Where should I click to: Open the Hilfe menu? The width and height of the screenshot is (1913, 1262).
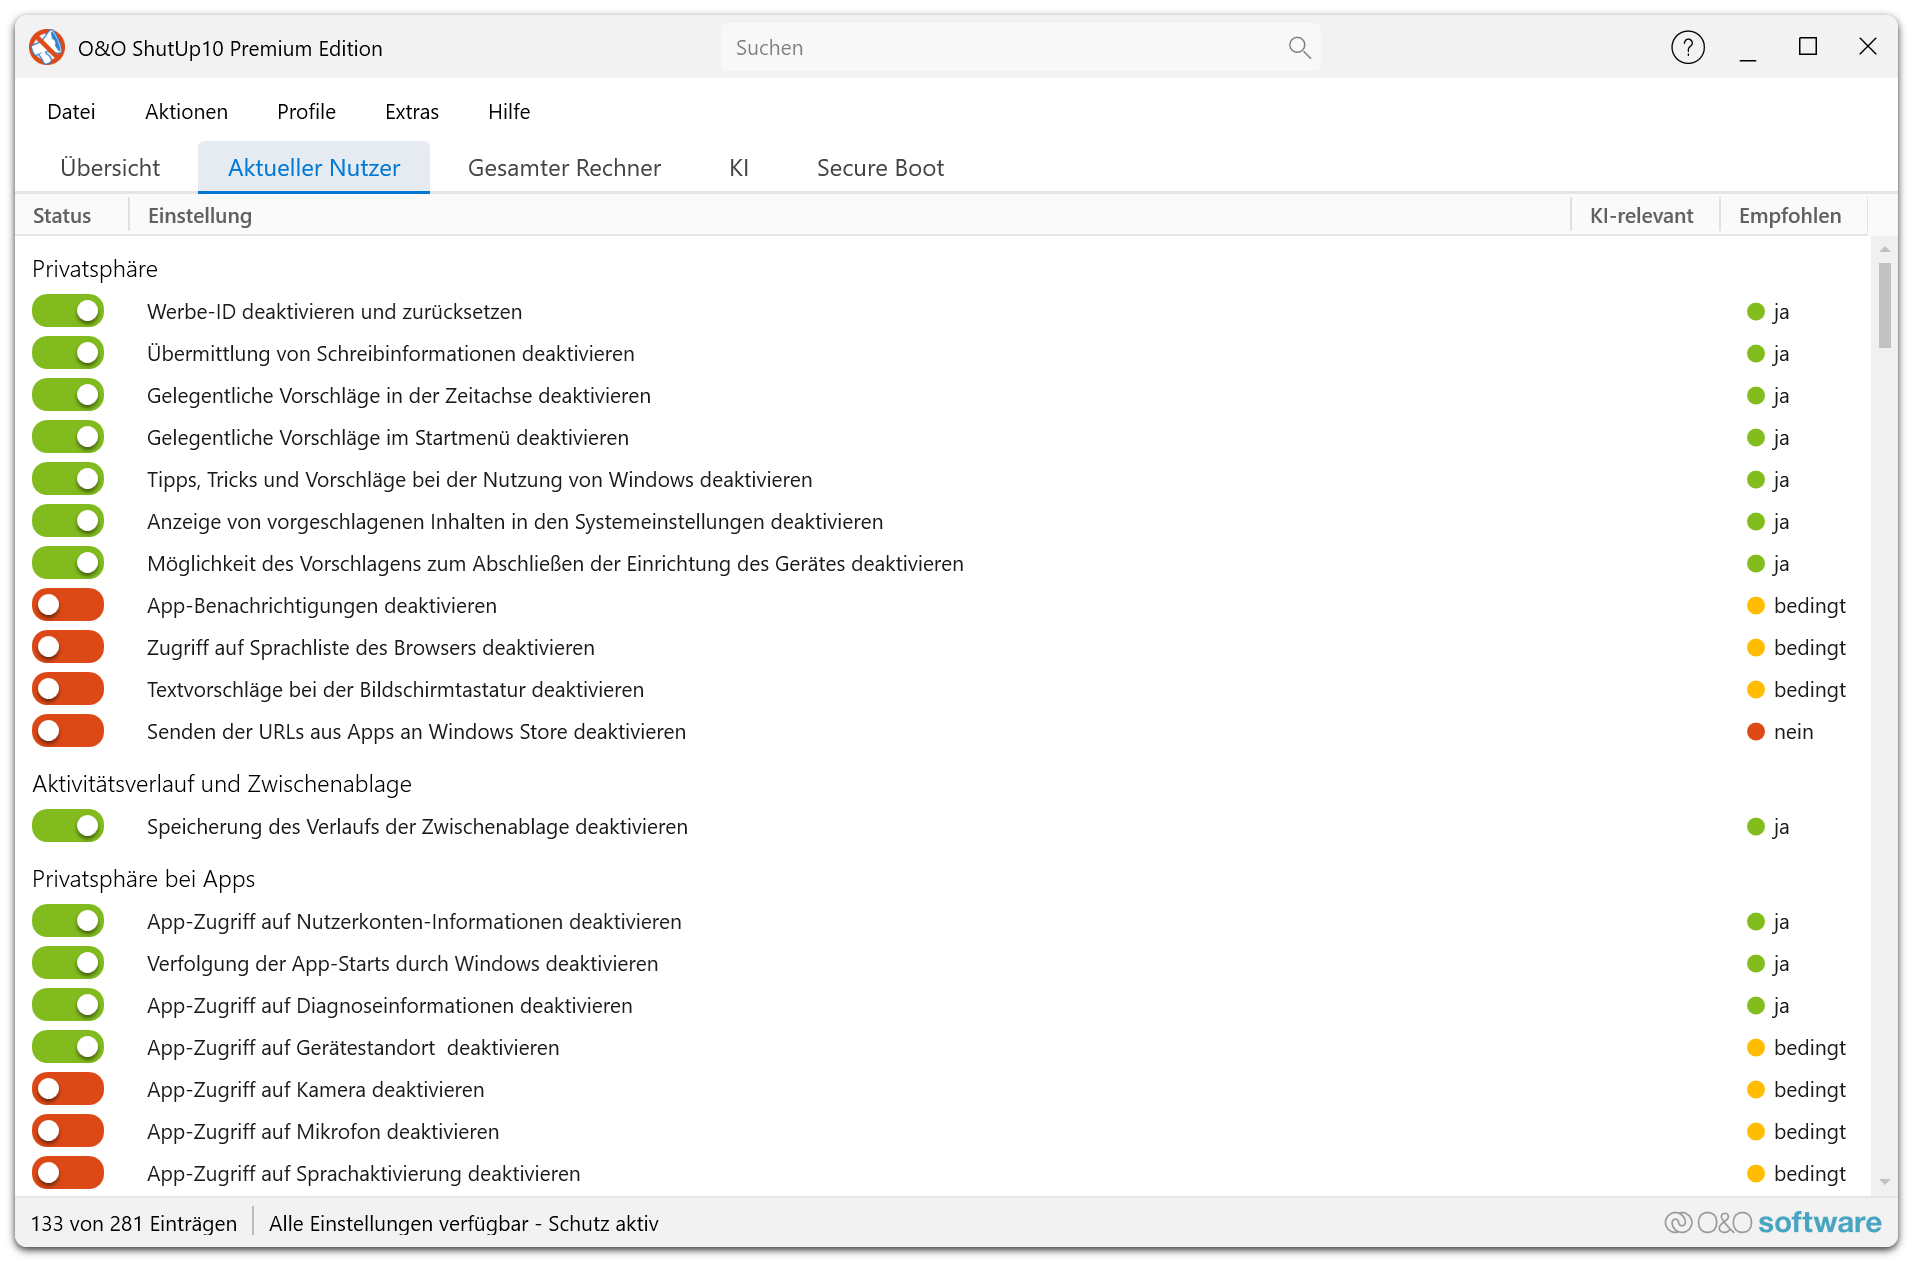click(x=509, y=112)
